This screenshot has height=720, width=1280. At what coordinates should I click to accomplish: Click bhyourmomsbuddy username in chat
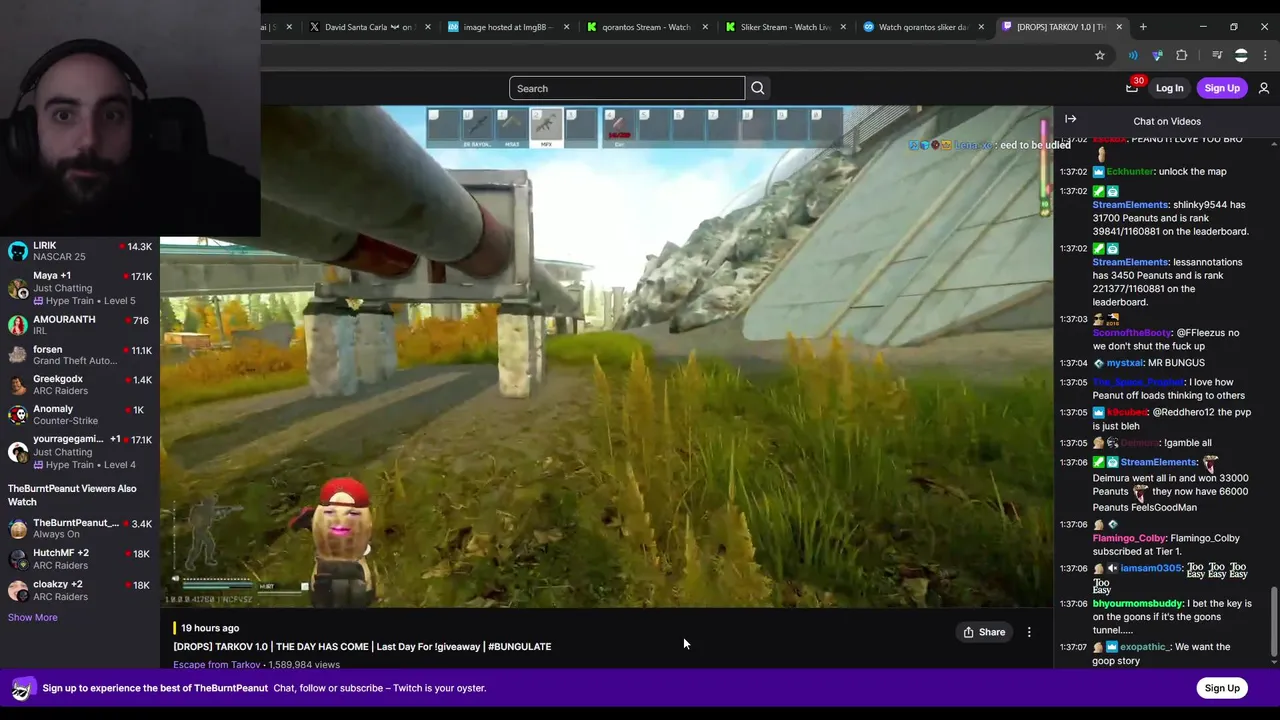click(x=1137, y=604)
